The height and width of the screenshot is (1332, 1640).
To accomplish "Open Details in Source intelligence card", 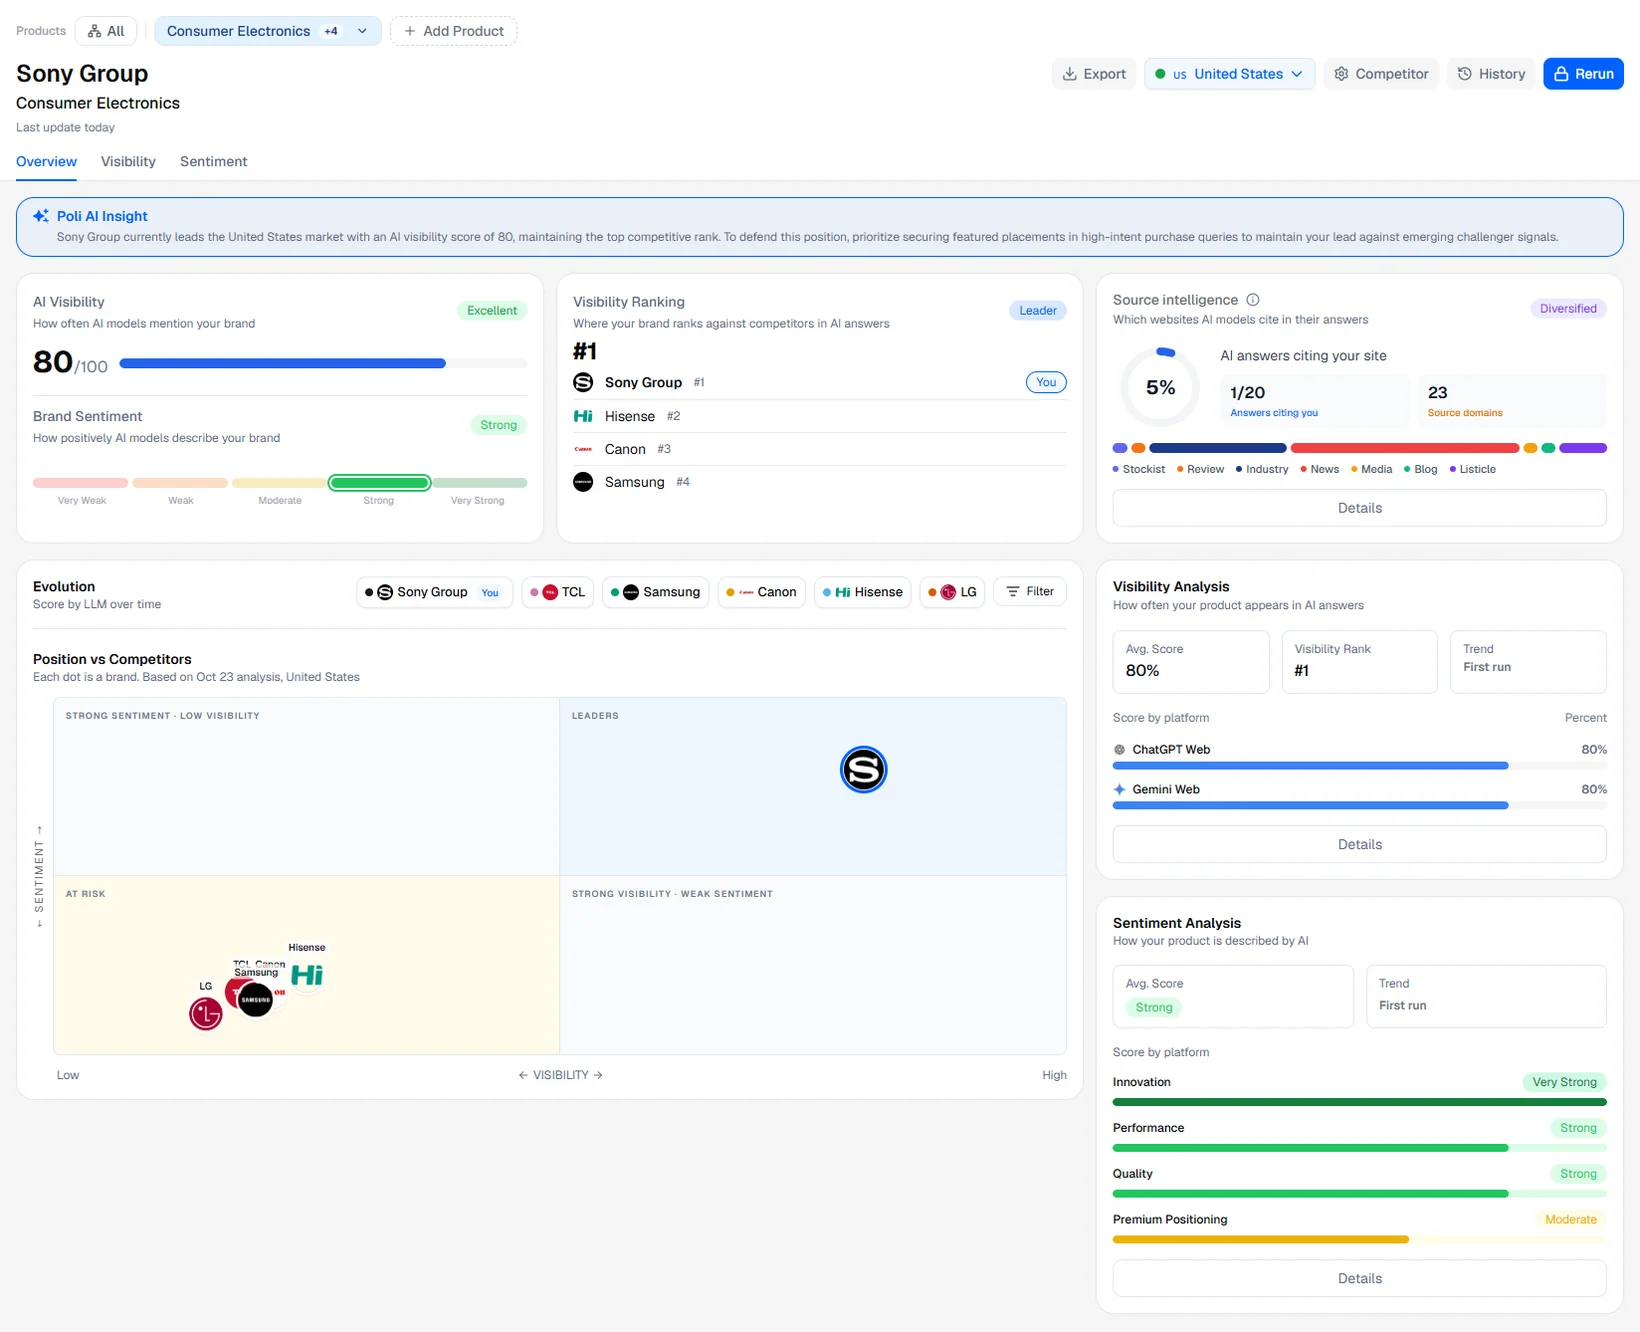I will [x=1360, y=508].
